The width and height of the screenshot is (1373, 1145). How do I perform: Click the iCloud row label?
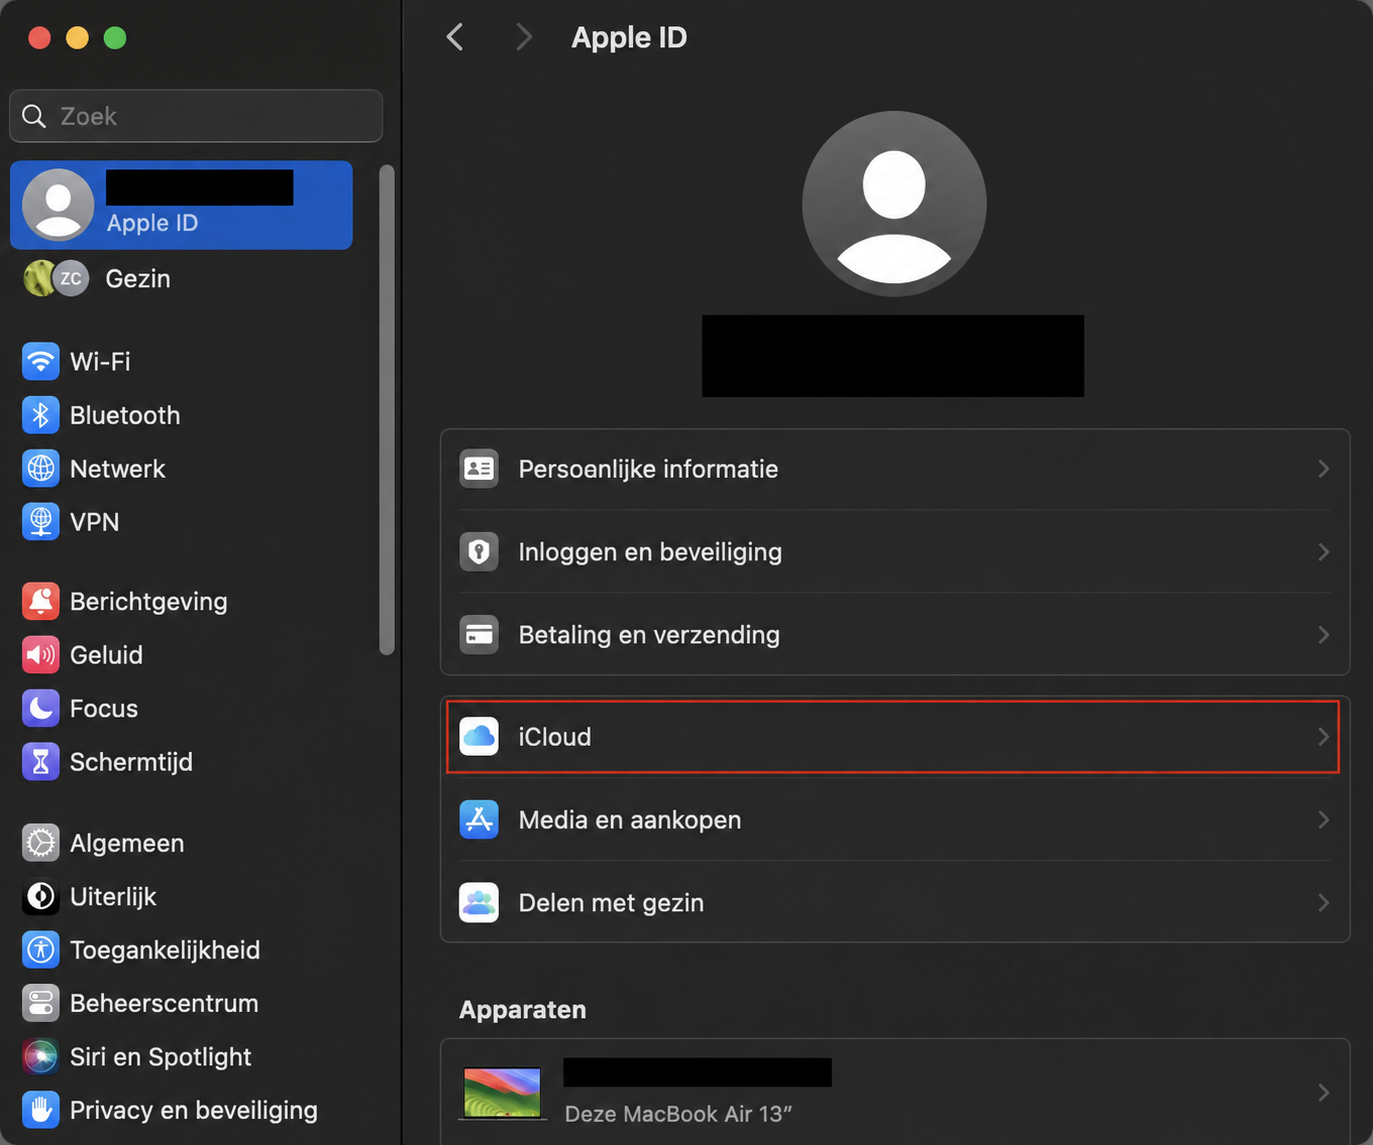555,737
